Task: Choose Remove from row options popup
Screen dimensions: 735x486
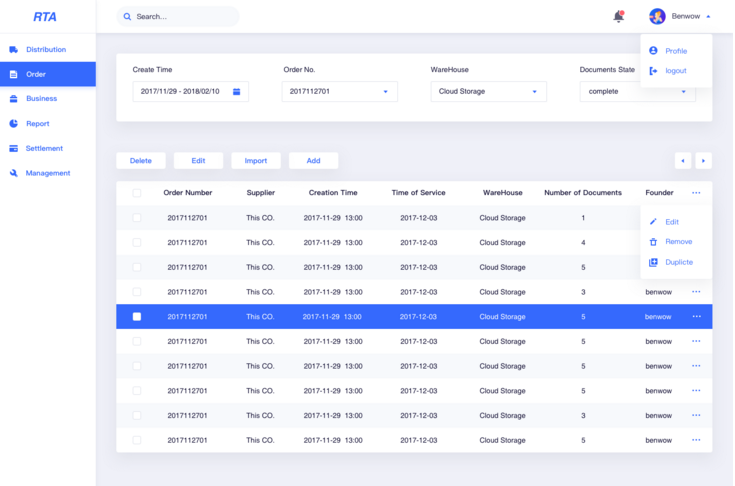Action: tap(678, 242)
